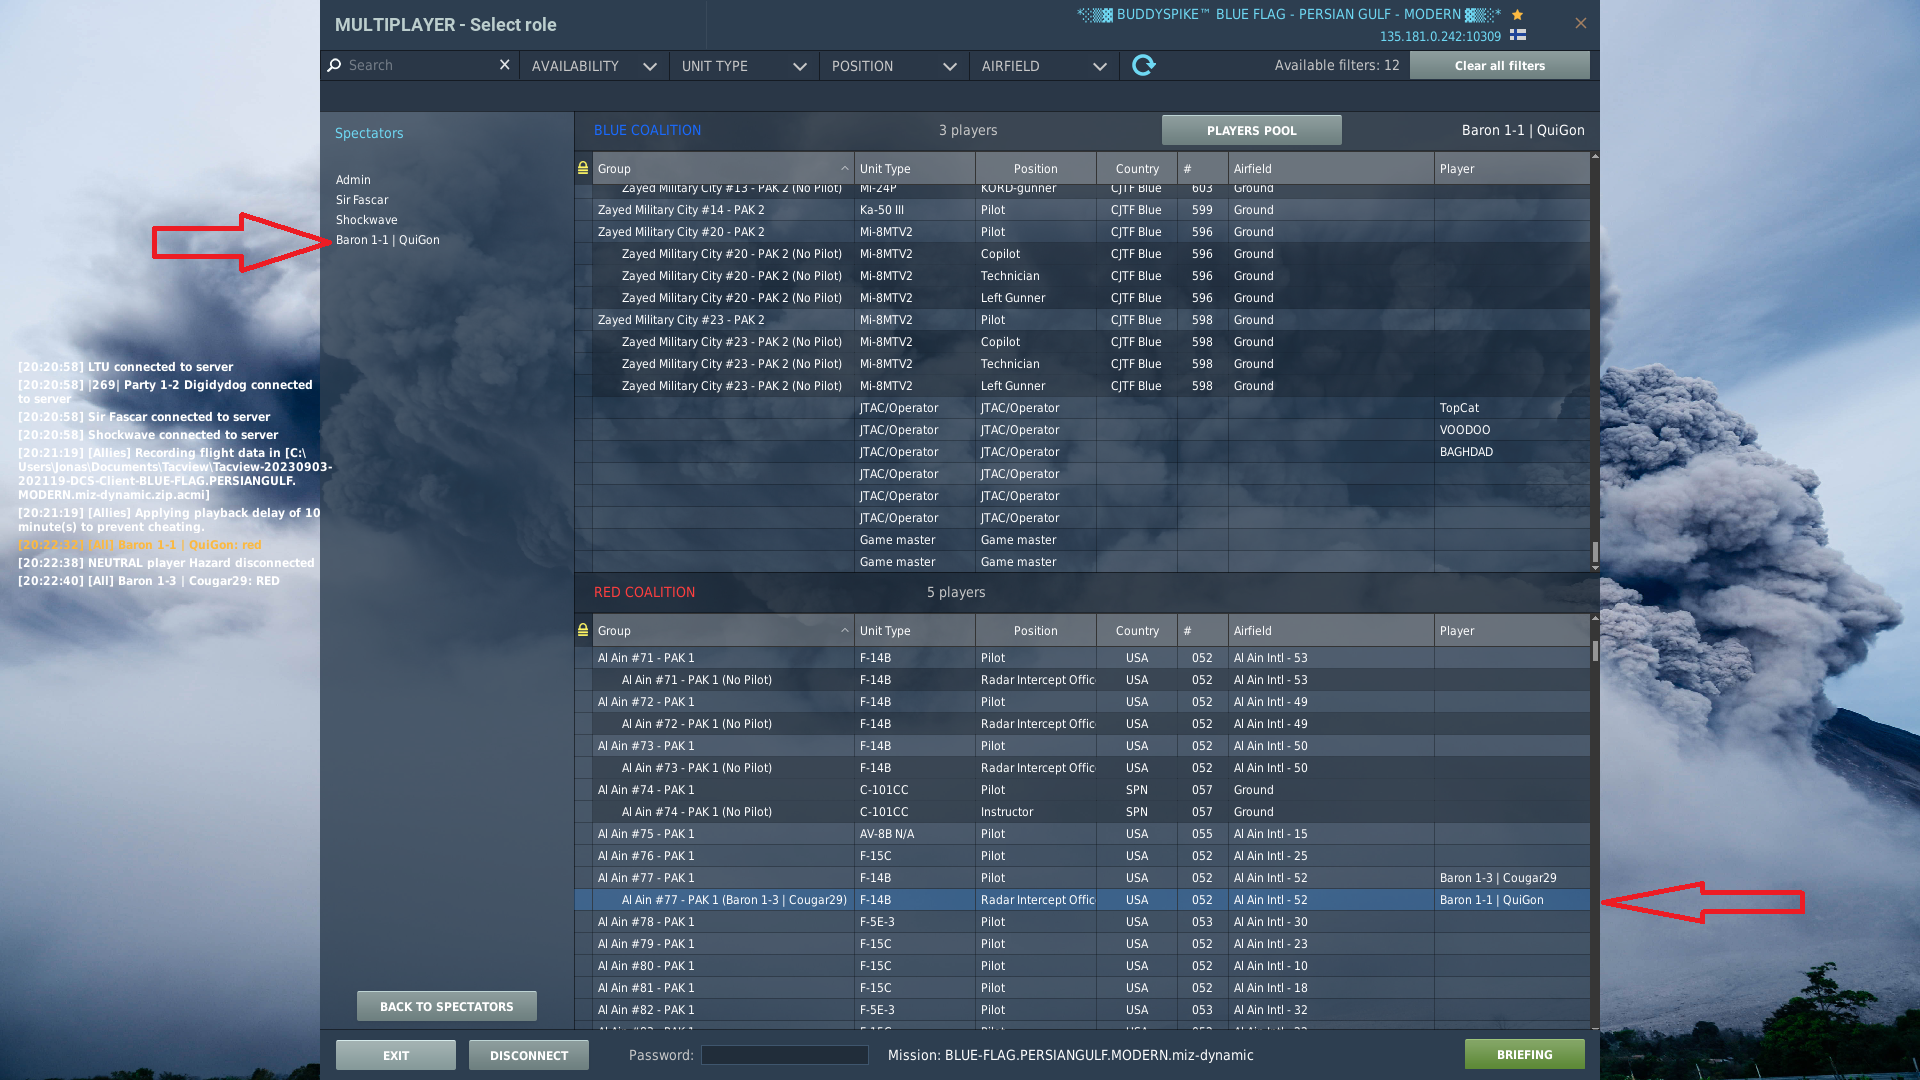Viewport: 1920px width, 1080px height.
Task: Select JTAC/Operator slot occupied by BAGHDAD
Action: coord(1082,452)
